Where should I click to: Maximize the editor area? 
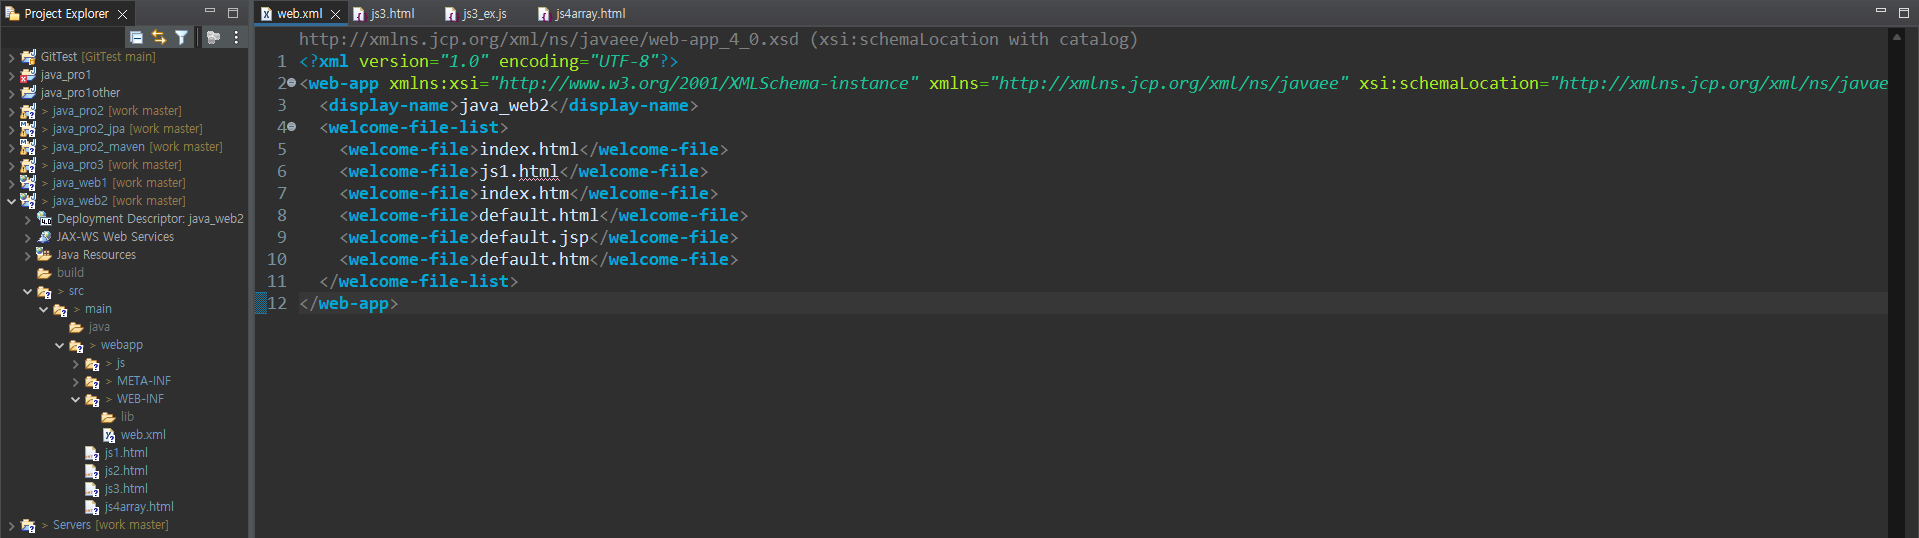point(1903,12)
